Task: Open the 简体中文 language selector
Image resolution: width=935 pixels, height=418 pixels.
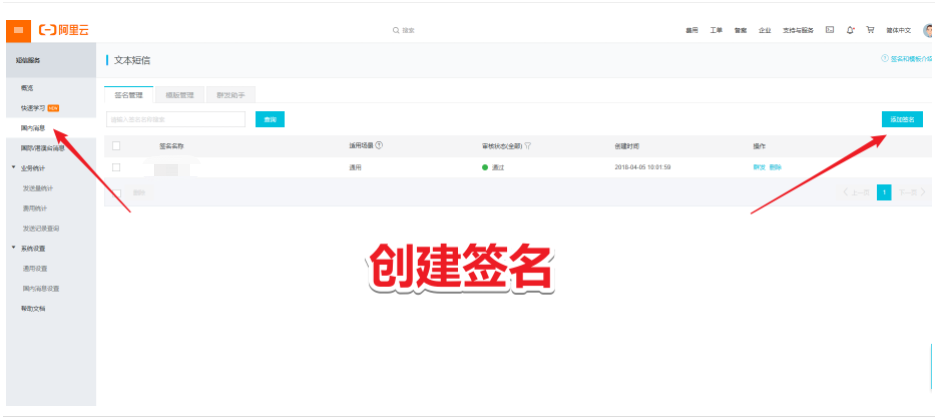Action: coord(898,30)
